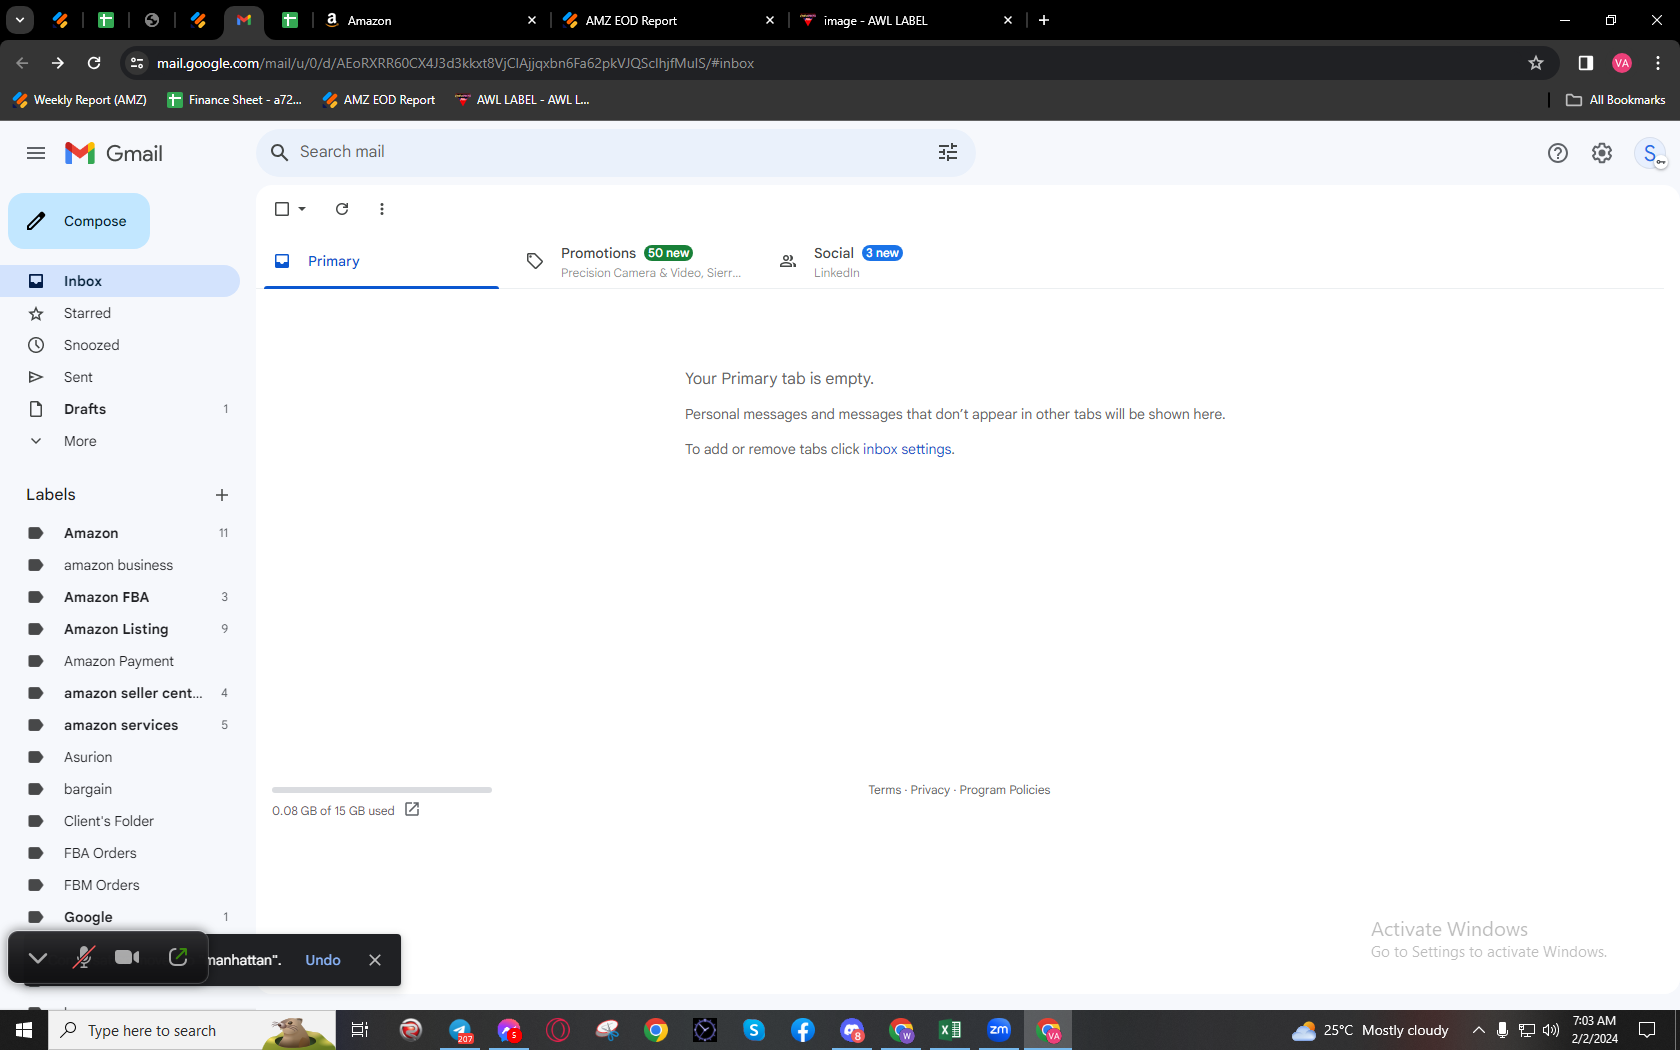Open the three-dot more options in mail toolbar
The width and height of the screenshot is (1680, 1050).
click(x=382, y=209)
